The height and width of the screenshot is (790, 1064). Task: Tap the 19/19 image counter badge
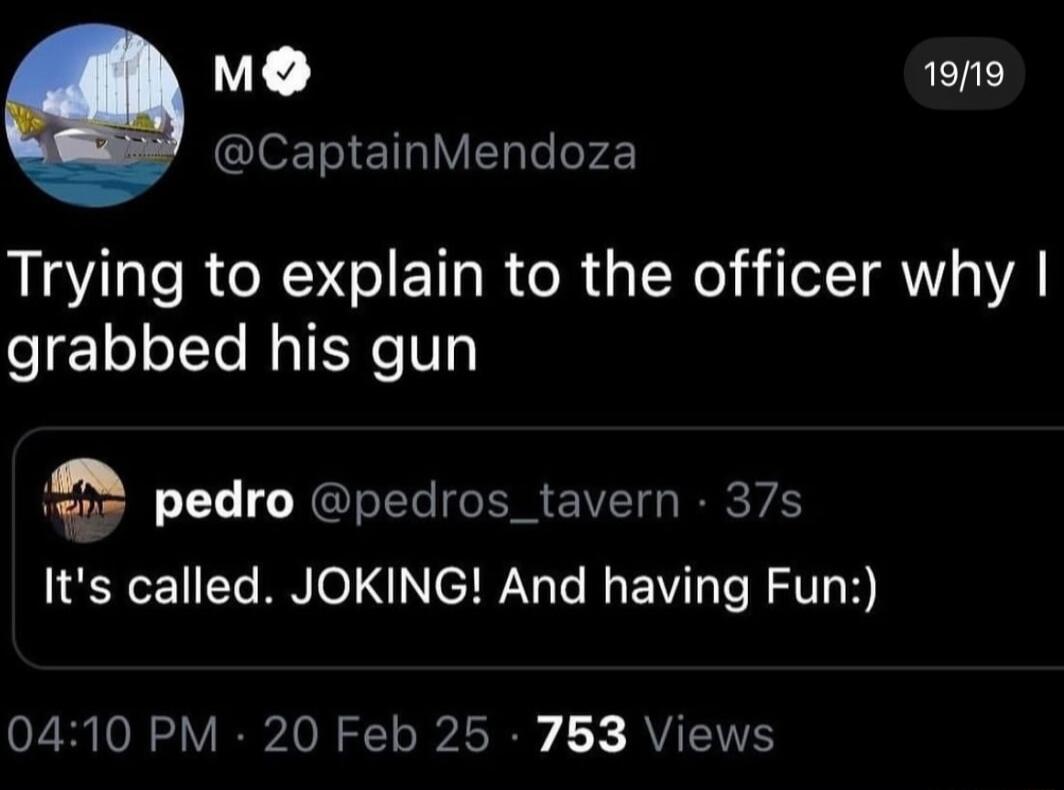[963, 73]
